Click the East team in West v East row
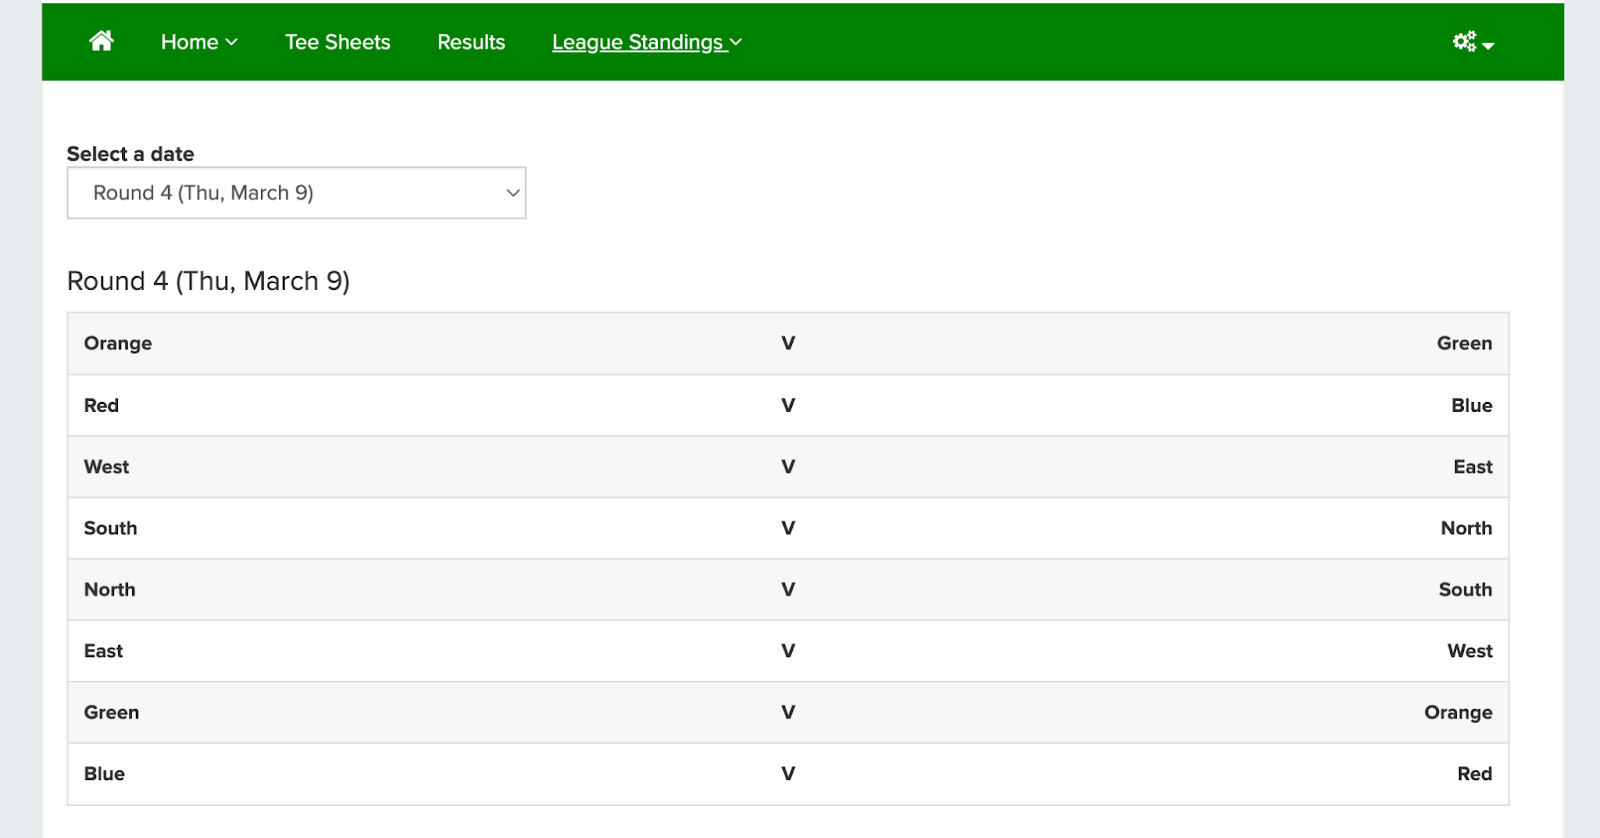The image size is (1600, 838). click(1472, 467)
